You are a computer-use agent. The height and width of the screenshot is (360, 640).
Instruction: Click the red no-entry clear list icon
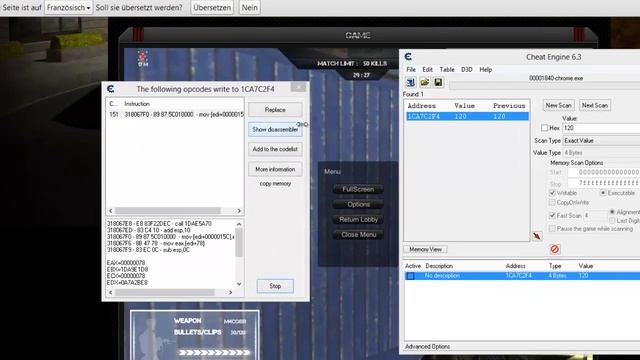(x=555, y=249)
